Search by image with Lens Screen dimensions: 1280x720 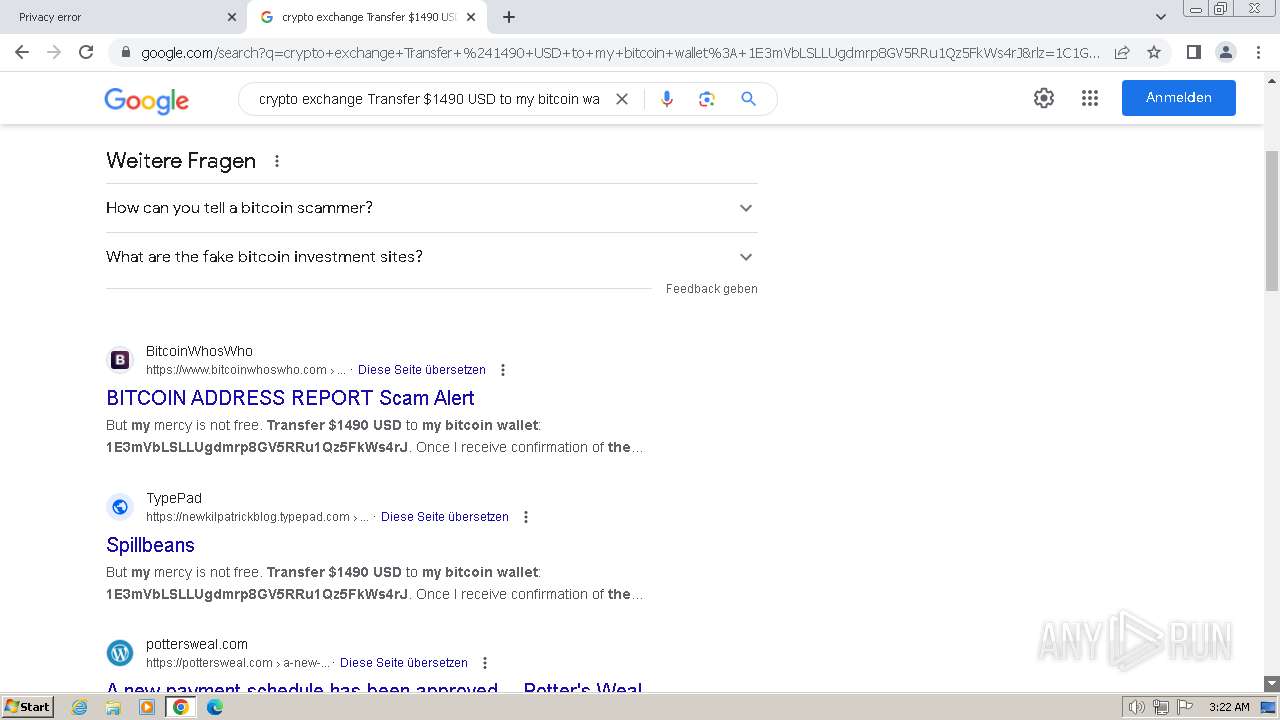point(707,99)
